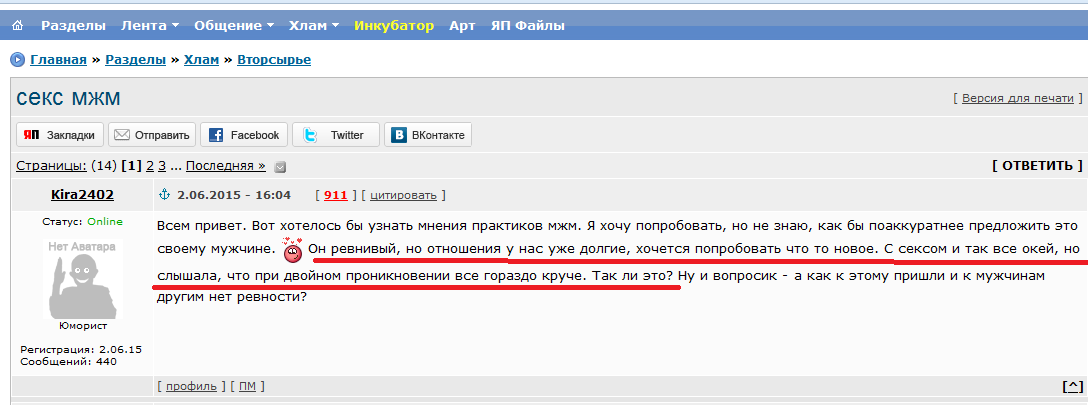Open the Разделы menu item
The width and height of the screenshot is (1088, 405).
coord(74,26)
